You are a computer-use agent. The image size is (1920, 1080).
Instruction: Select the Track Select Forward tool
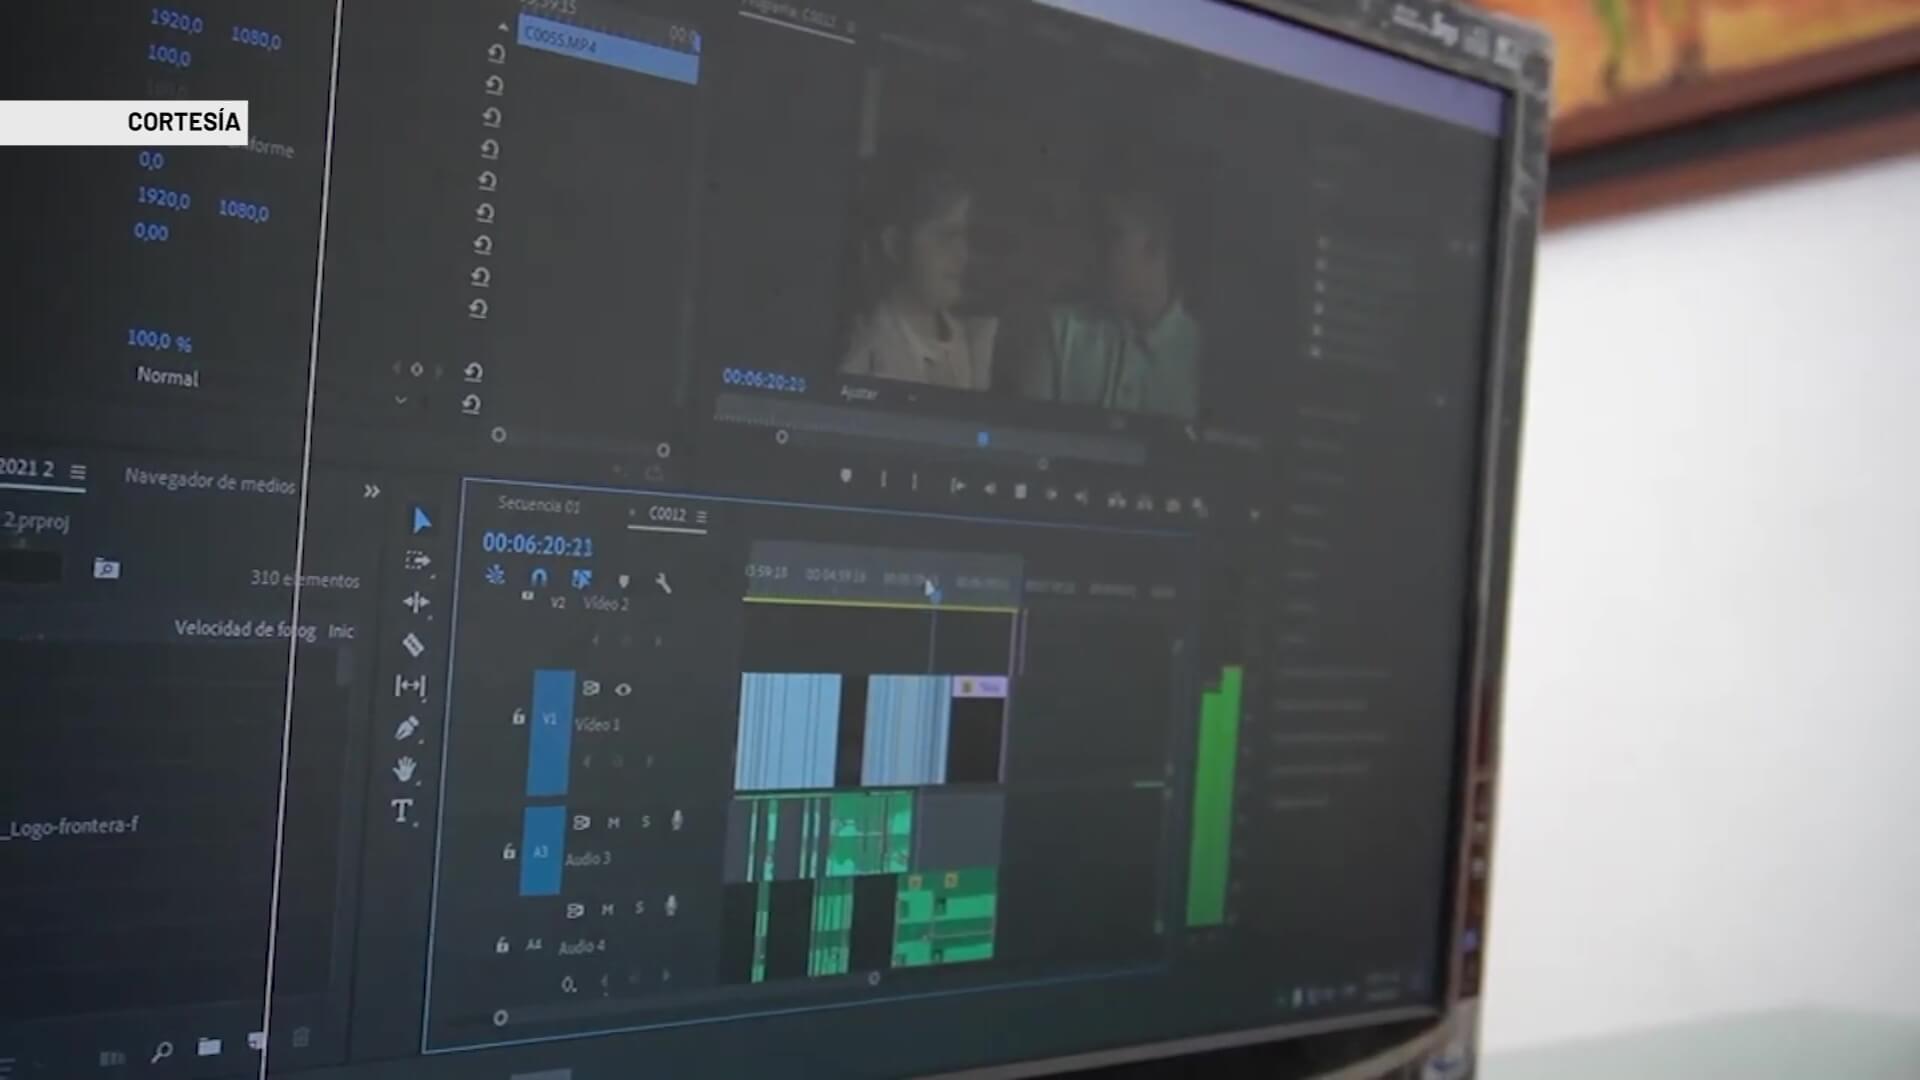point(418,561)
